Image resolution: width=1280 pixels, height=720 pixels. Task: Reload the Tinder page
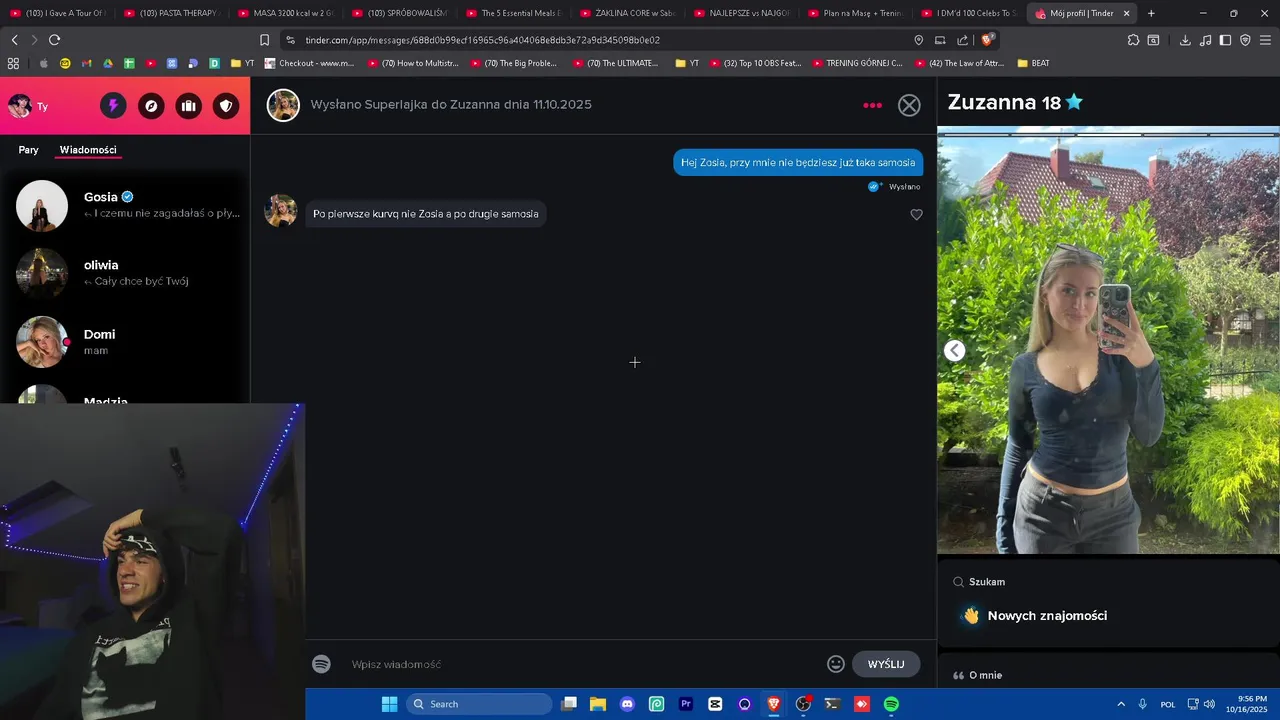click(54, 40)
